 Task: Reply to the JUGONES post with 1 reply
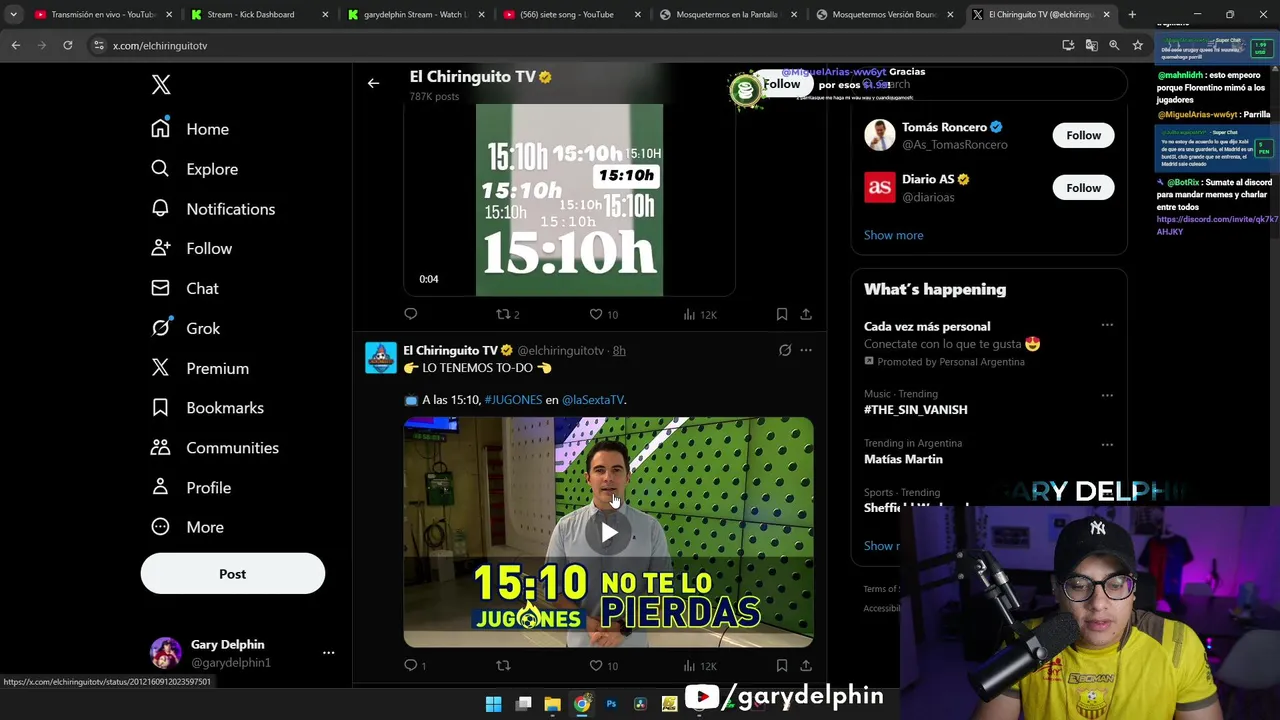point(415,665)
